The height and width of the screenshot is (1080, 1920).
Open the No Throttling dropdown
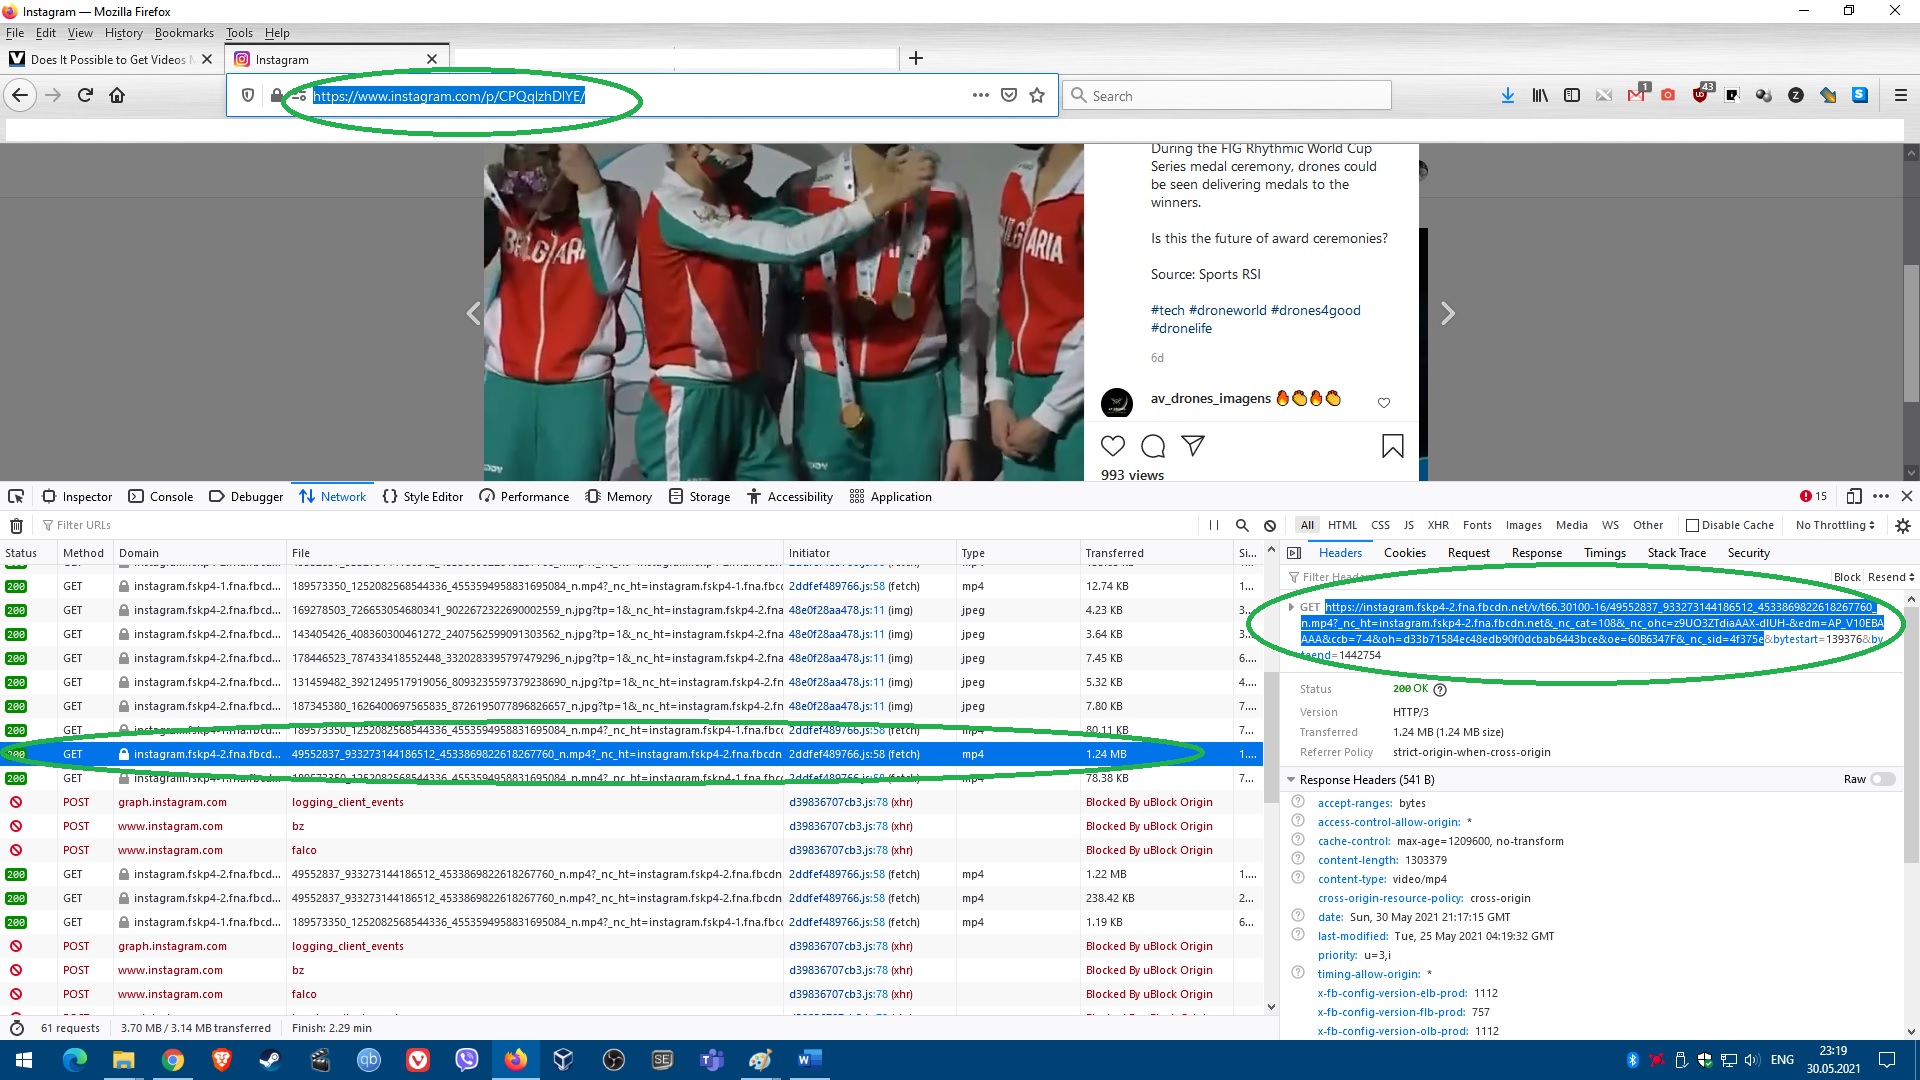point(1834,525)
